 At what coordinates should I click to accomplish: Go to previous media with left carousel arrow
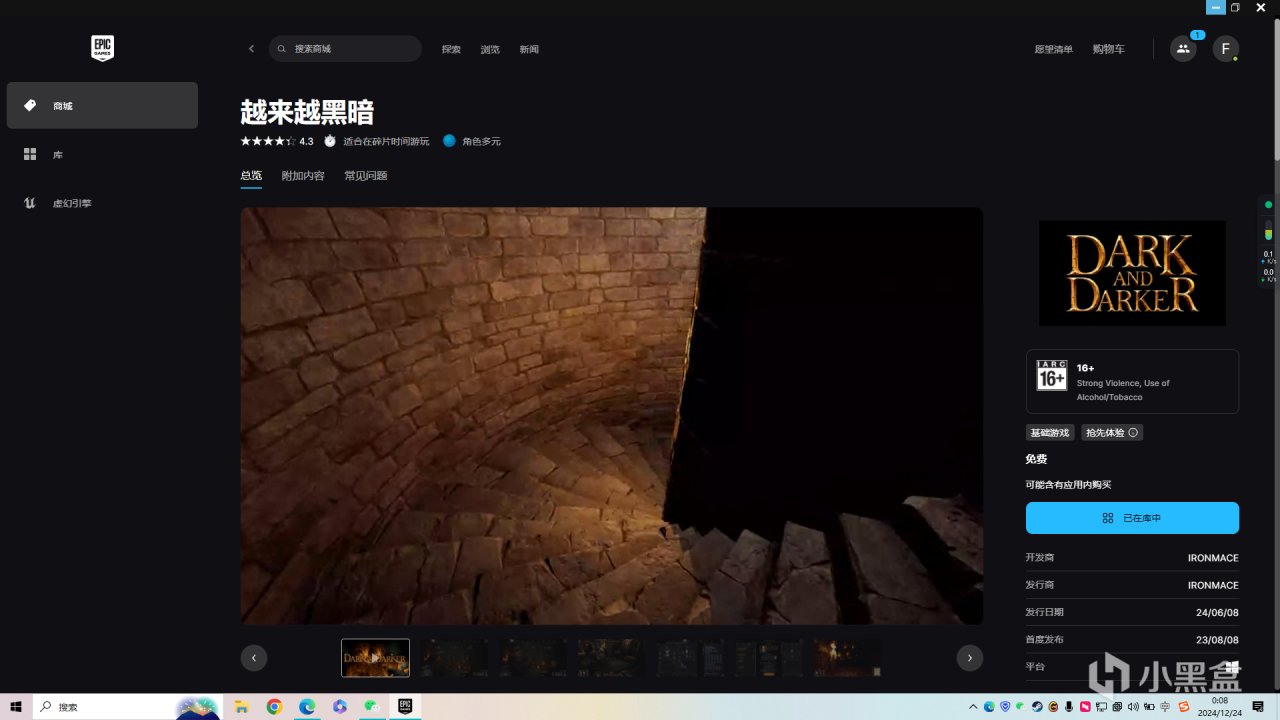(254, 657)
